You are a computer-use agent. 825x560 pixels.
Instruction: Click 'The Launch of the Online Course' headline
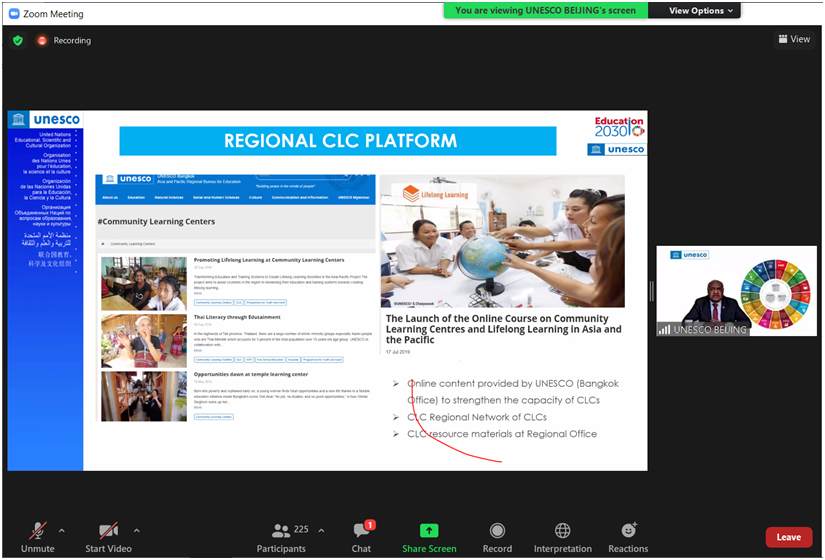coord(504,329)
